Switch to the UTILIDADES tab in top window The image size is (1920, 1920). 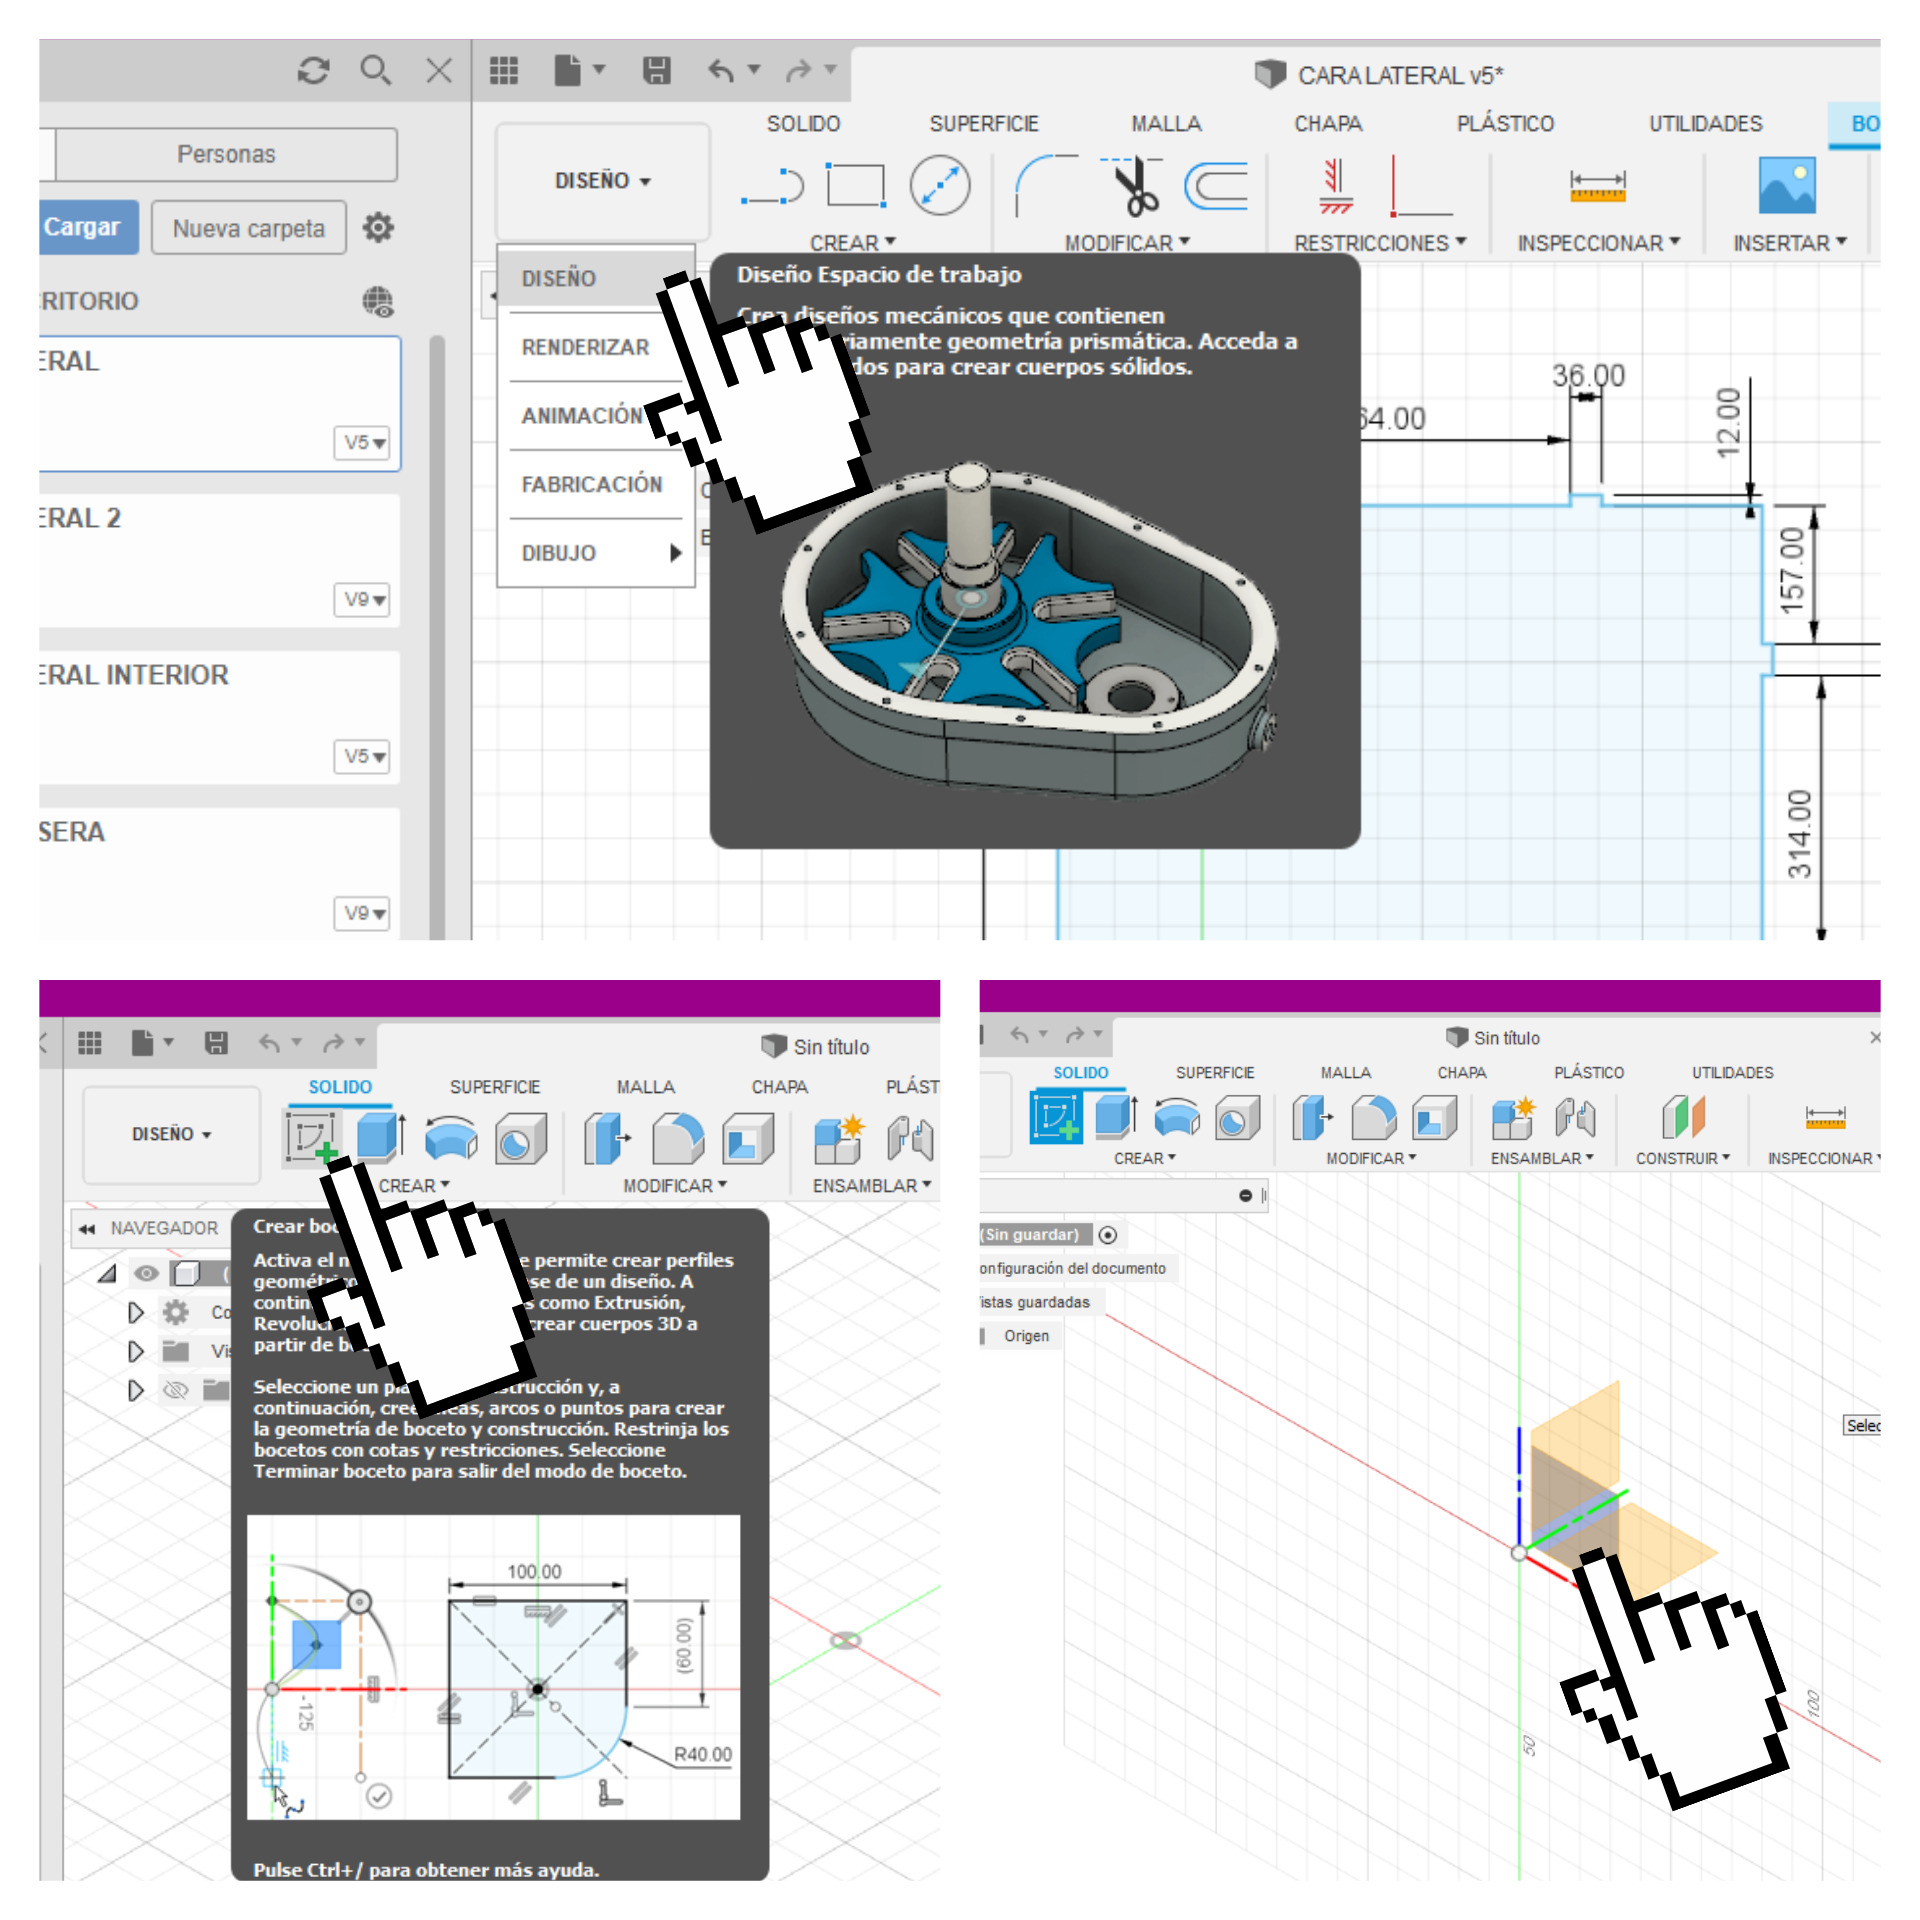[1706, 124]
